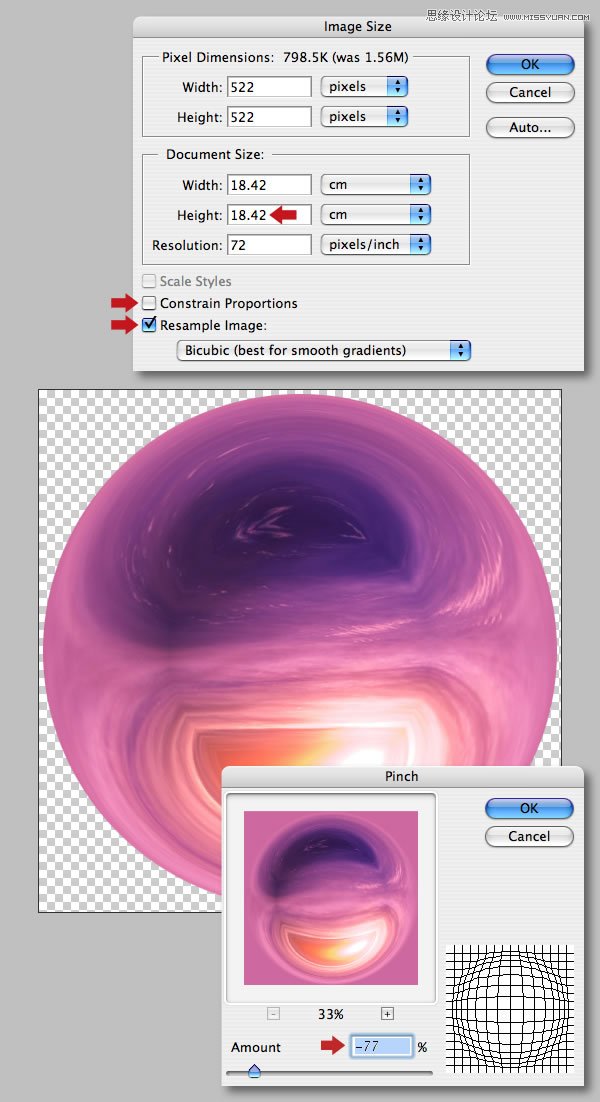The image size is (600, 1102).
Task: Cancel the Image Size dialog
Action: [530, 92]
